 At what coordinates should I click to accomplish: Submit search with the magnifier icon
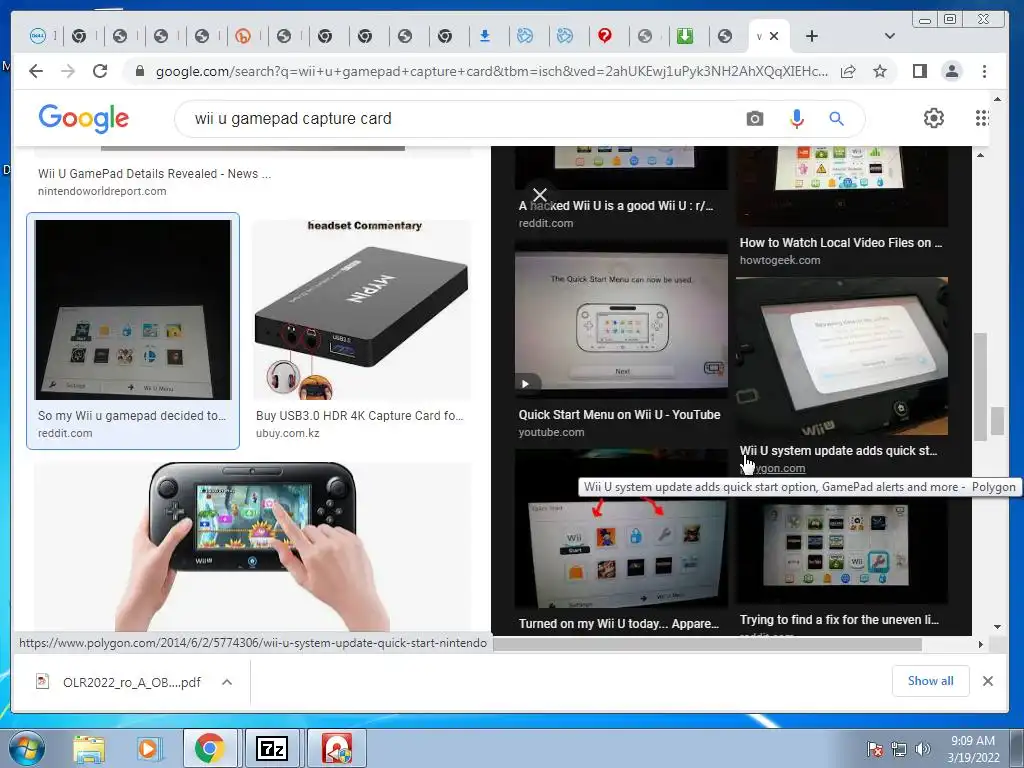pos(837,119)
